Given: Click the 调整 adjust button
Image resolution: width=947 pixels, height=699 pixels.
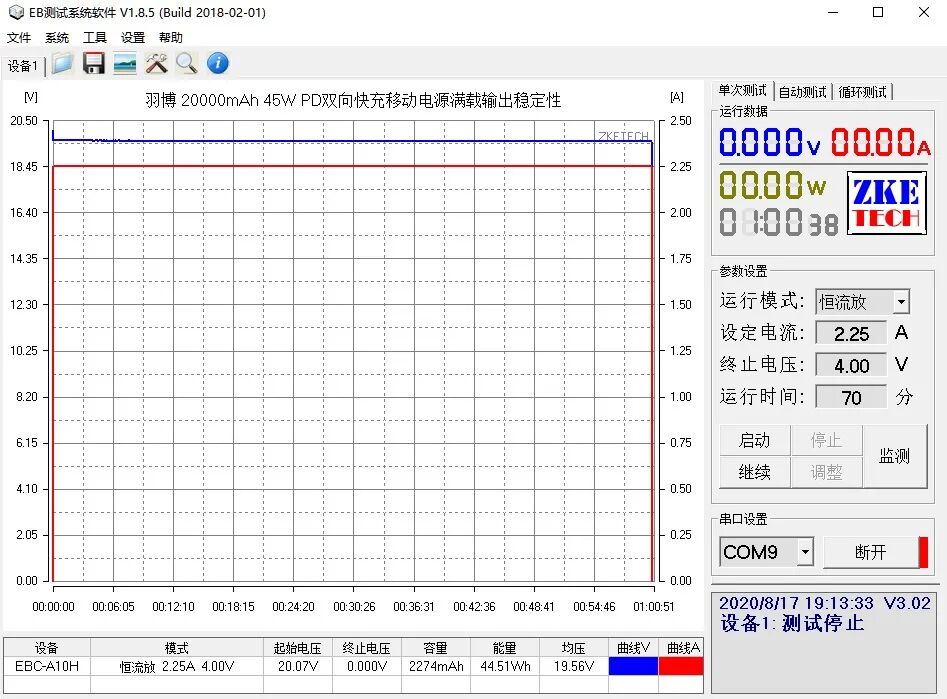Looking at the screenshot, I should pos(826,472).
